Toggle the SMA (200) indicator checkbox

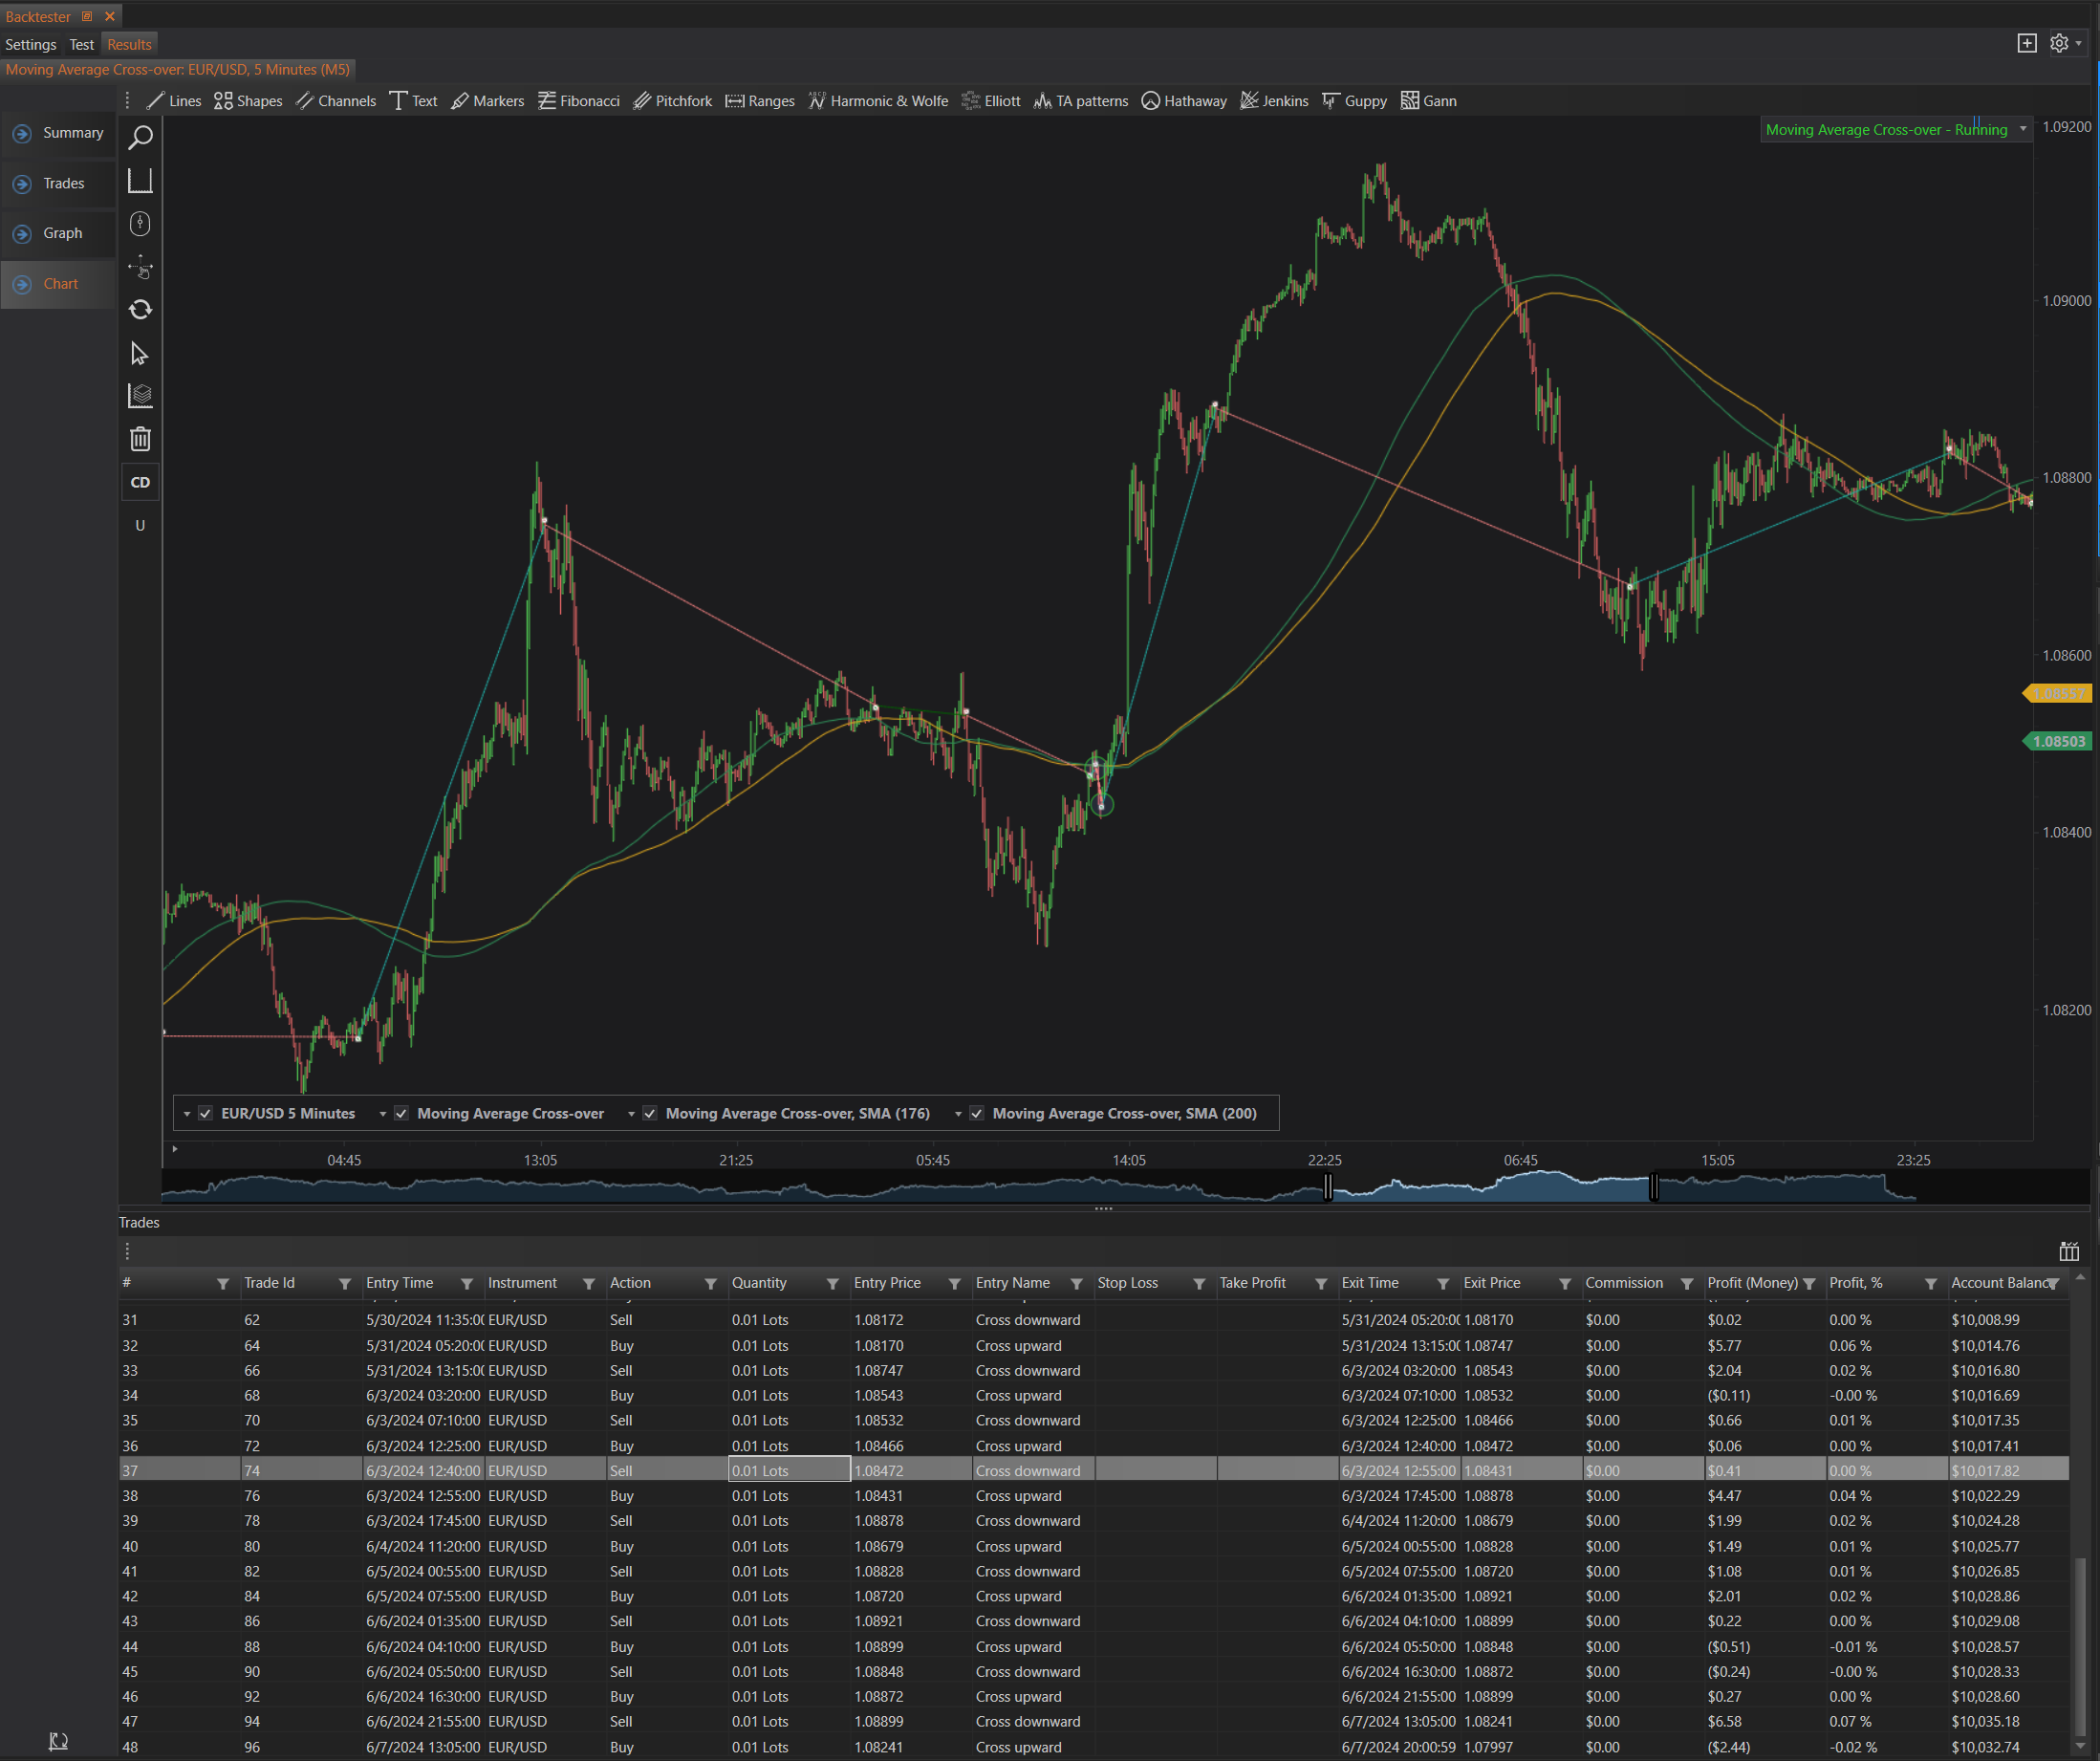click(x=977, y=1113)
